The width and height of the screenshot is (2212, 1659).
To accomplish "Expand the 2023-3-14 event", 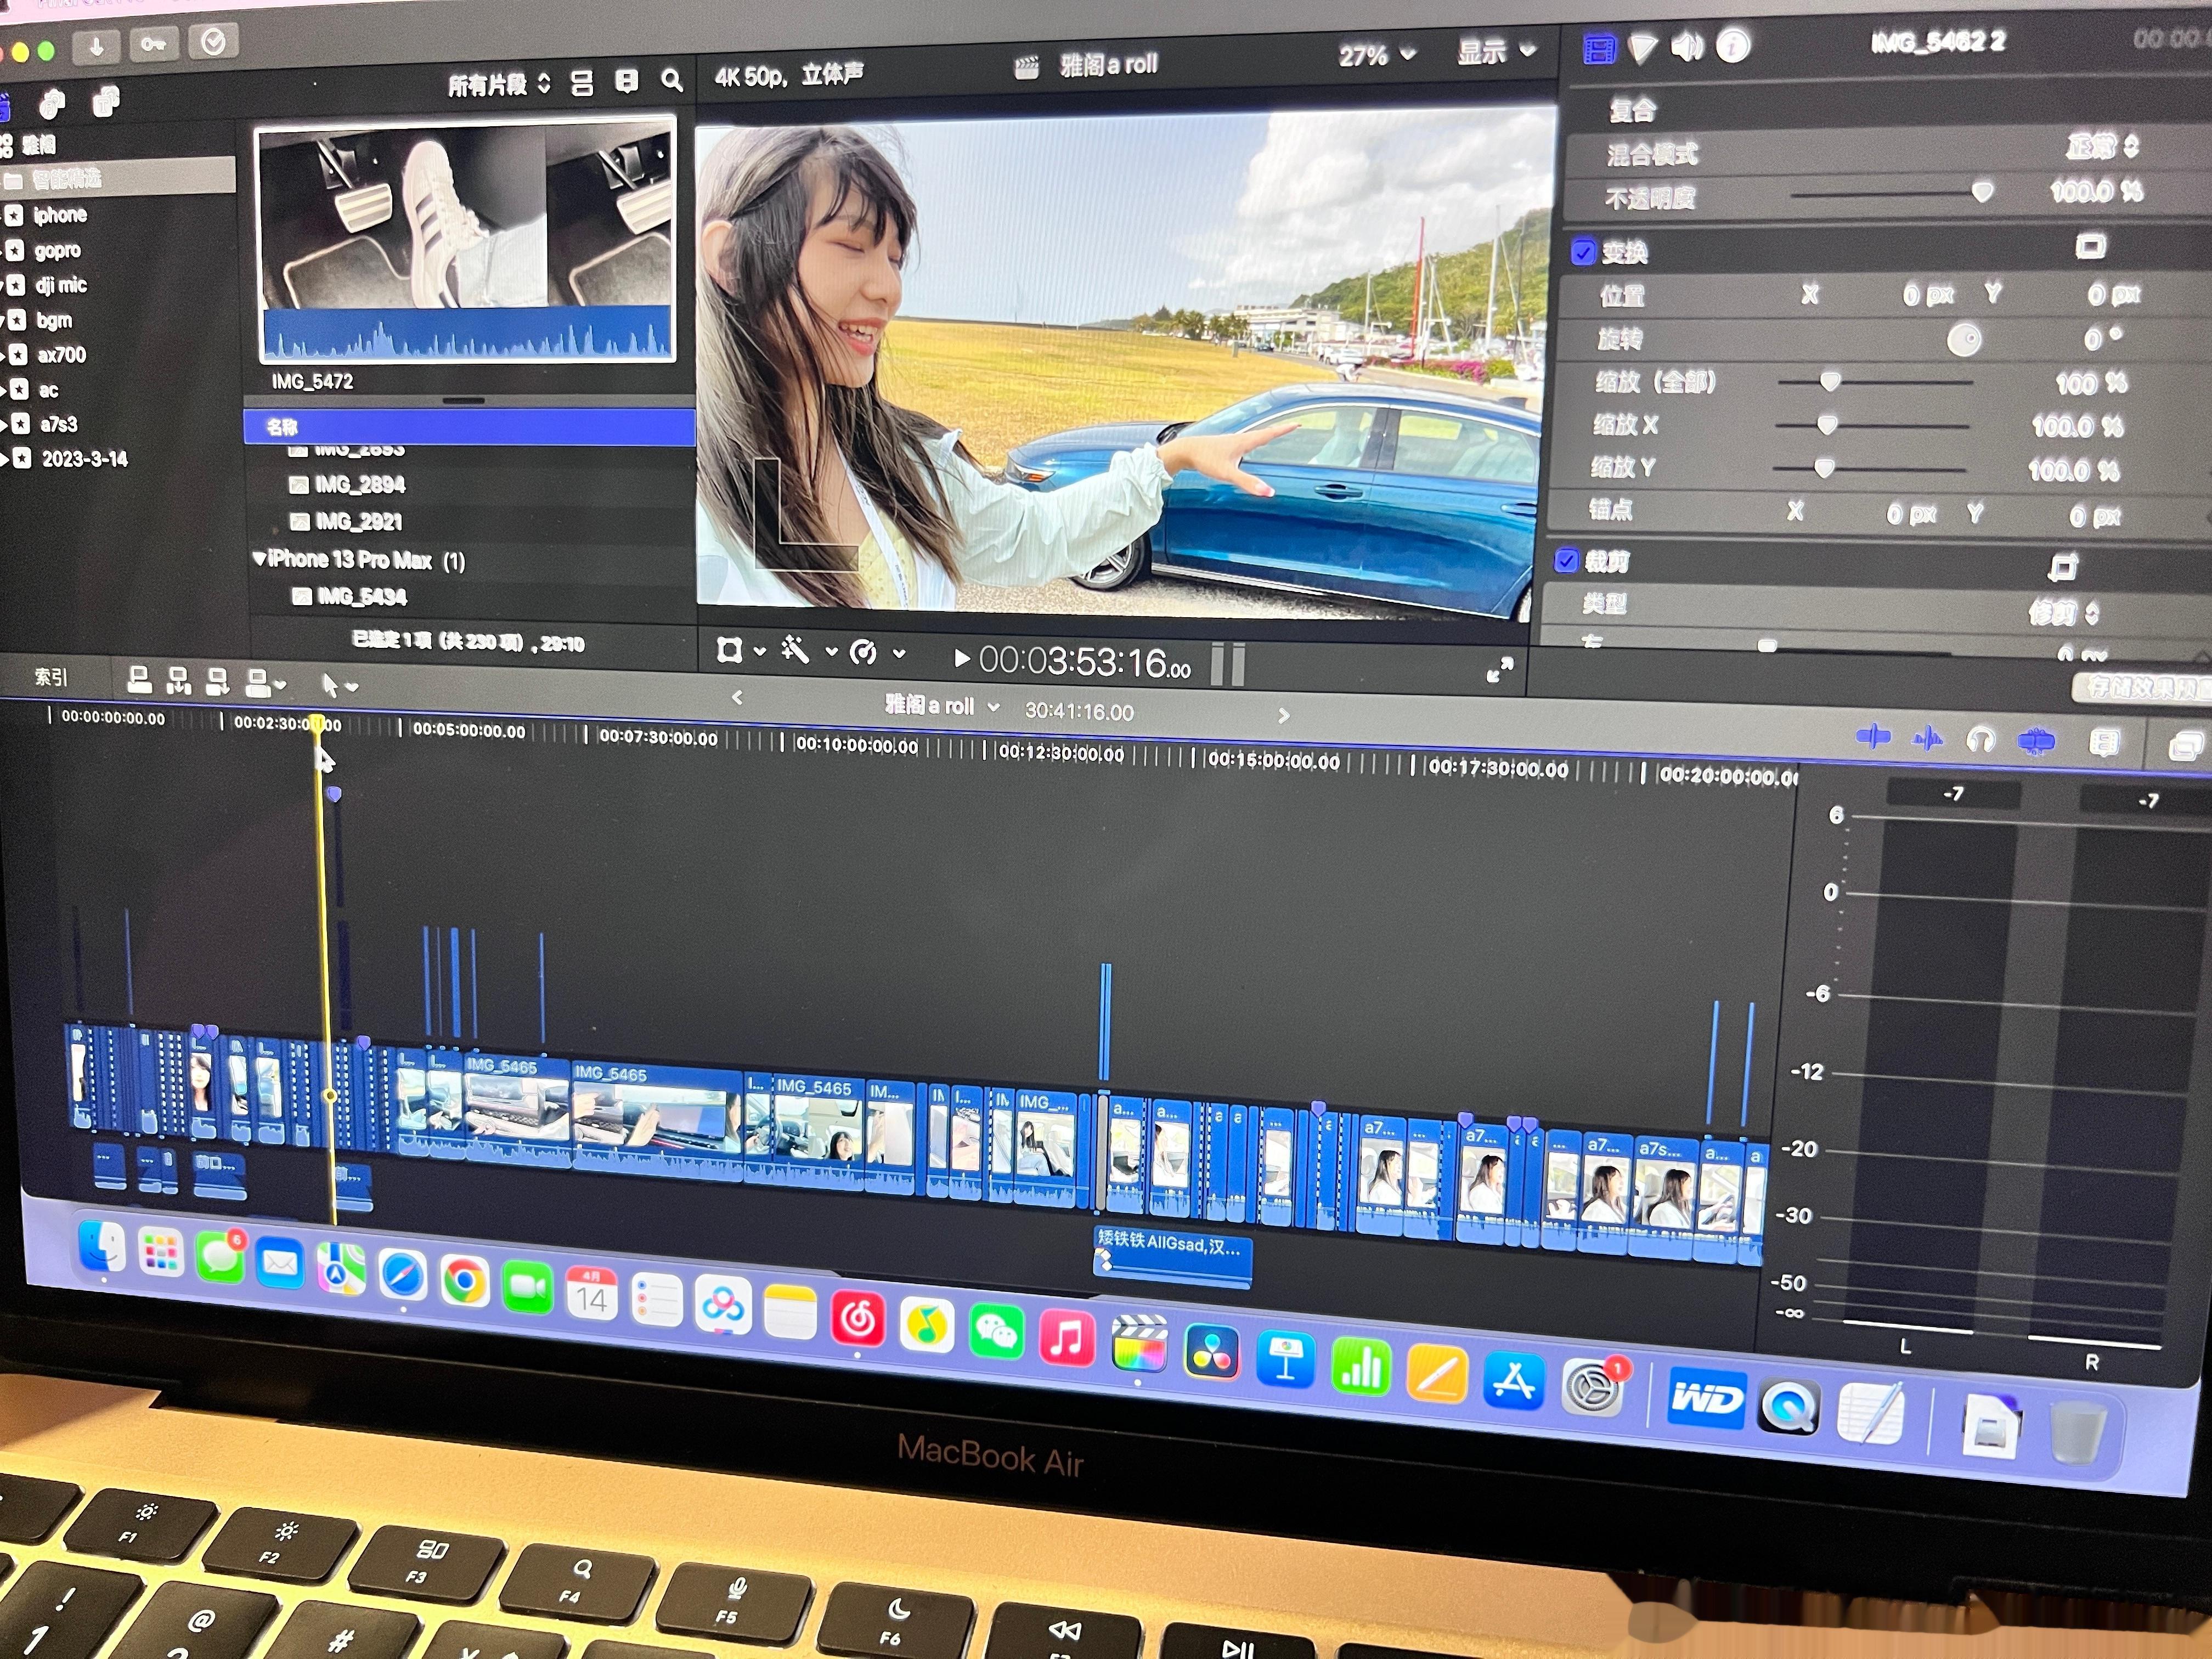I will tap(4, 460).
